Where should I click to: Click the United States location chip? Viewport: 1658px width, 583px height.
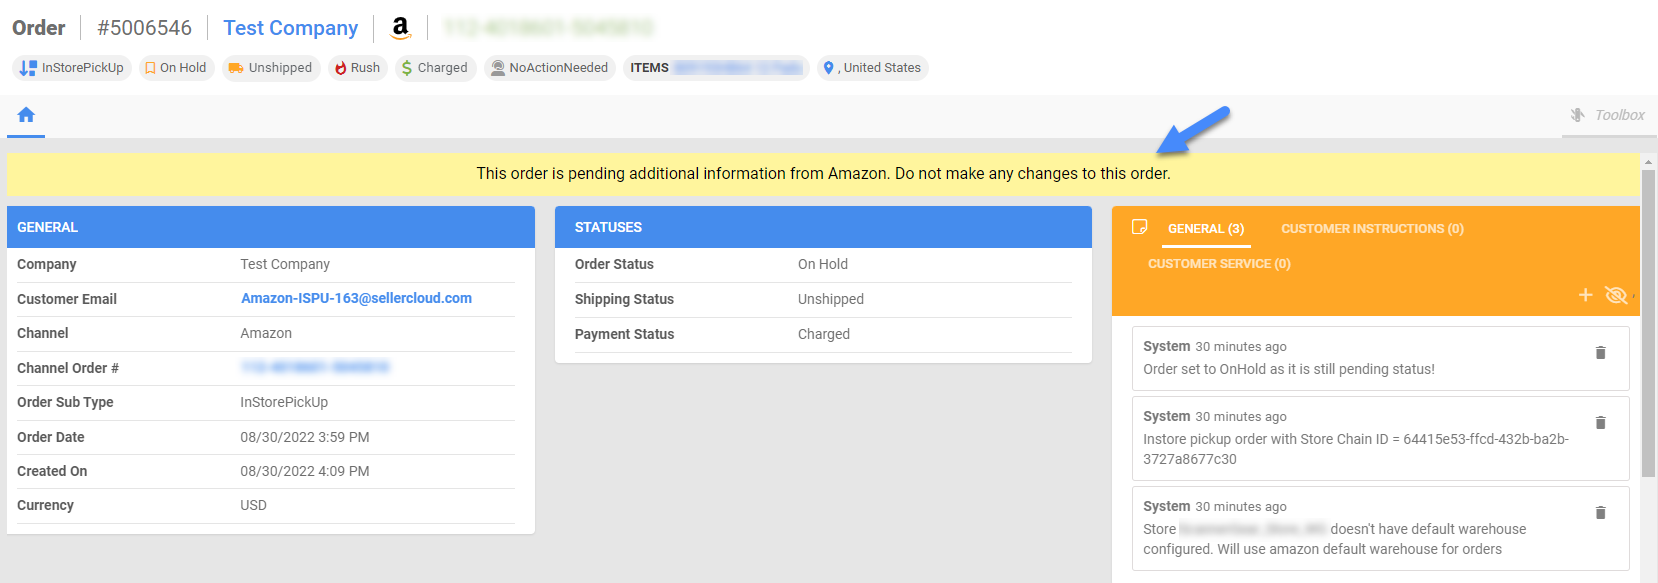pos(872,68)
